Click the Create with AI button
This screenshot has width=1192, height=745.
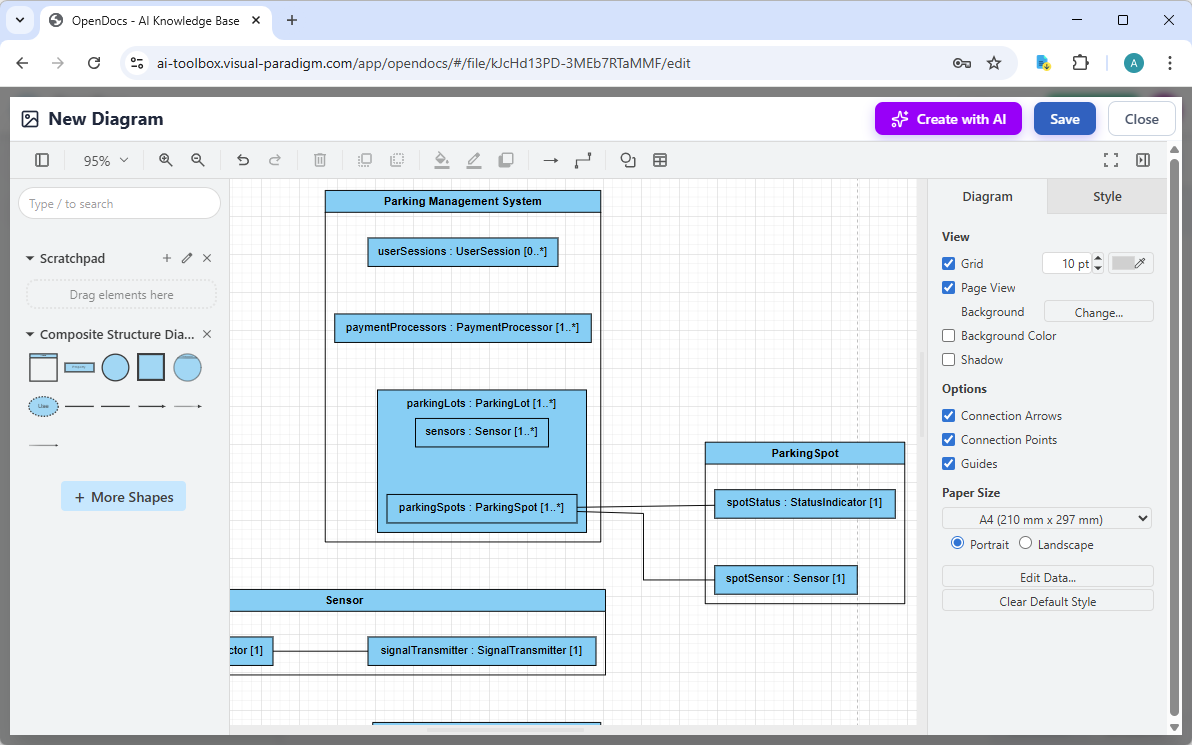point(948,118)
